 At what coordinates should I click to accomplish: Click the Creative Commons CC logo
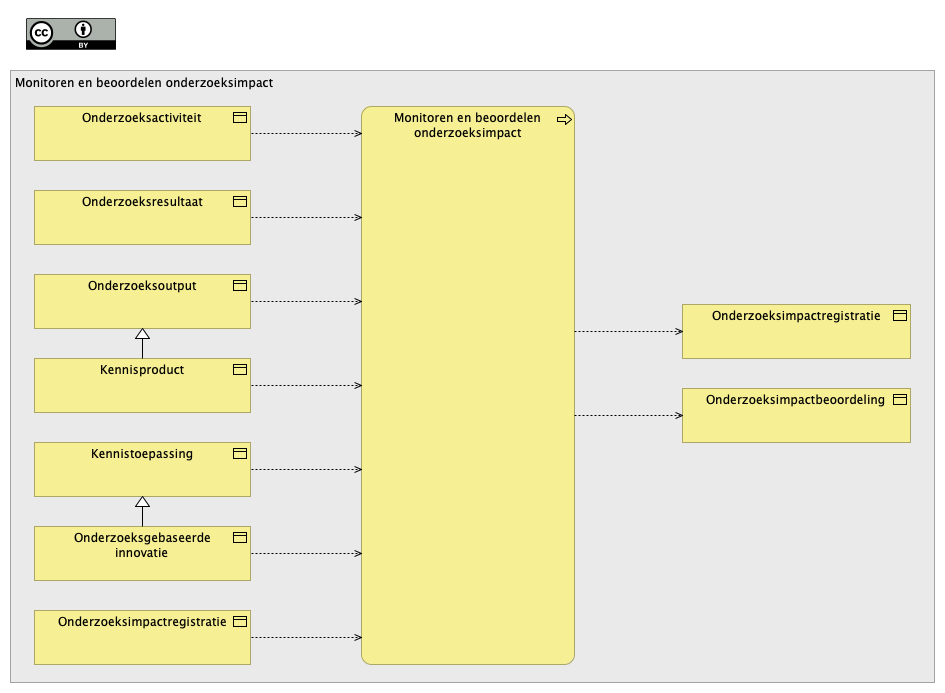tap(41, 33)
